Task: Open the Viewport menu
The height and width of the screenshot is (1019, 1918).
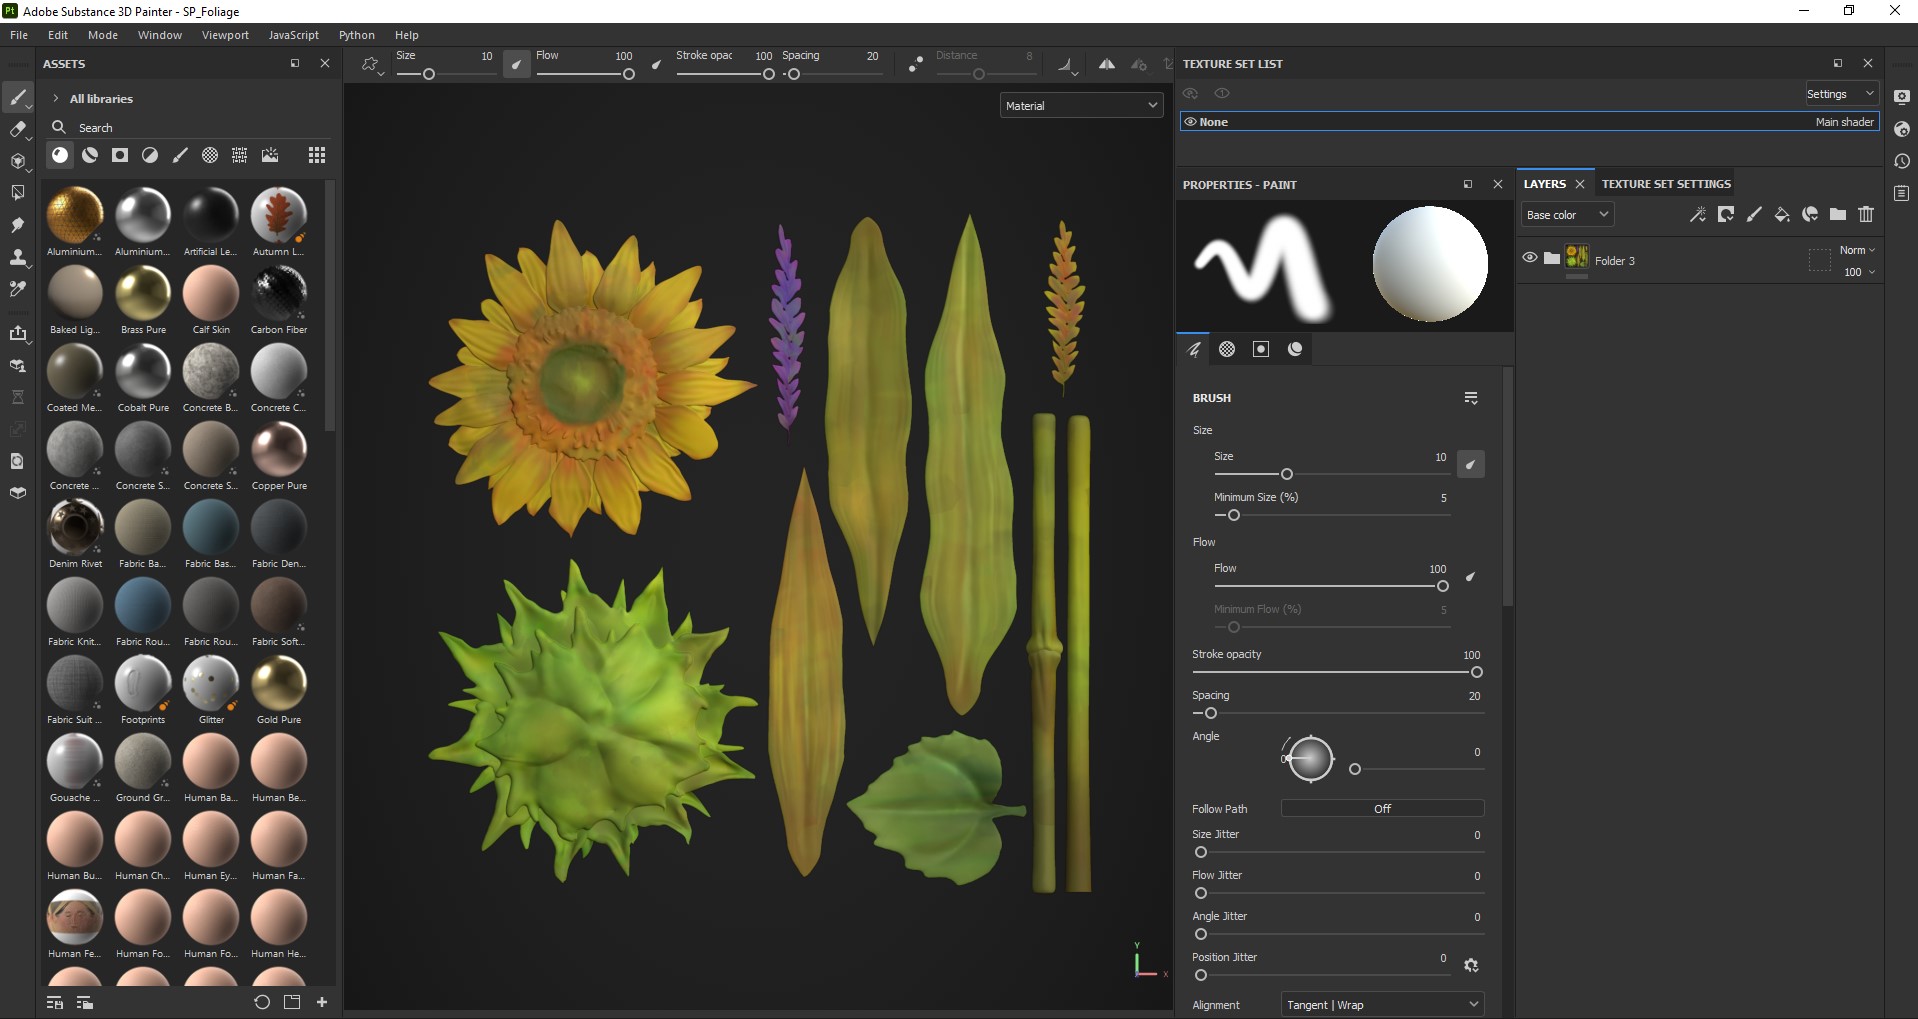Action: point(225,35)
